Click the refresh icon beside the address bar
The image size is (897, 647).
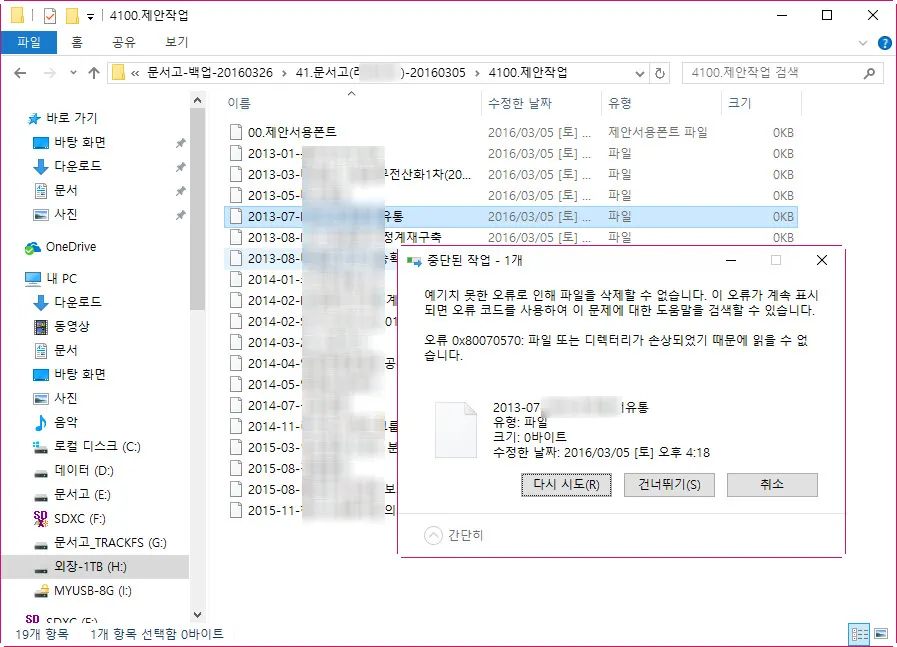pos(659,72)
